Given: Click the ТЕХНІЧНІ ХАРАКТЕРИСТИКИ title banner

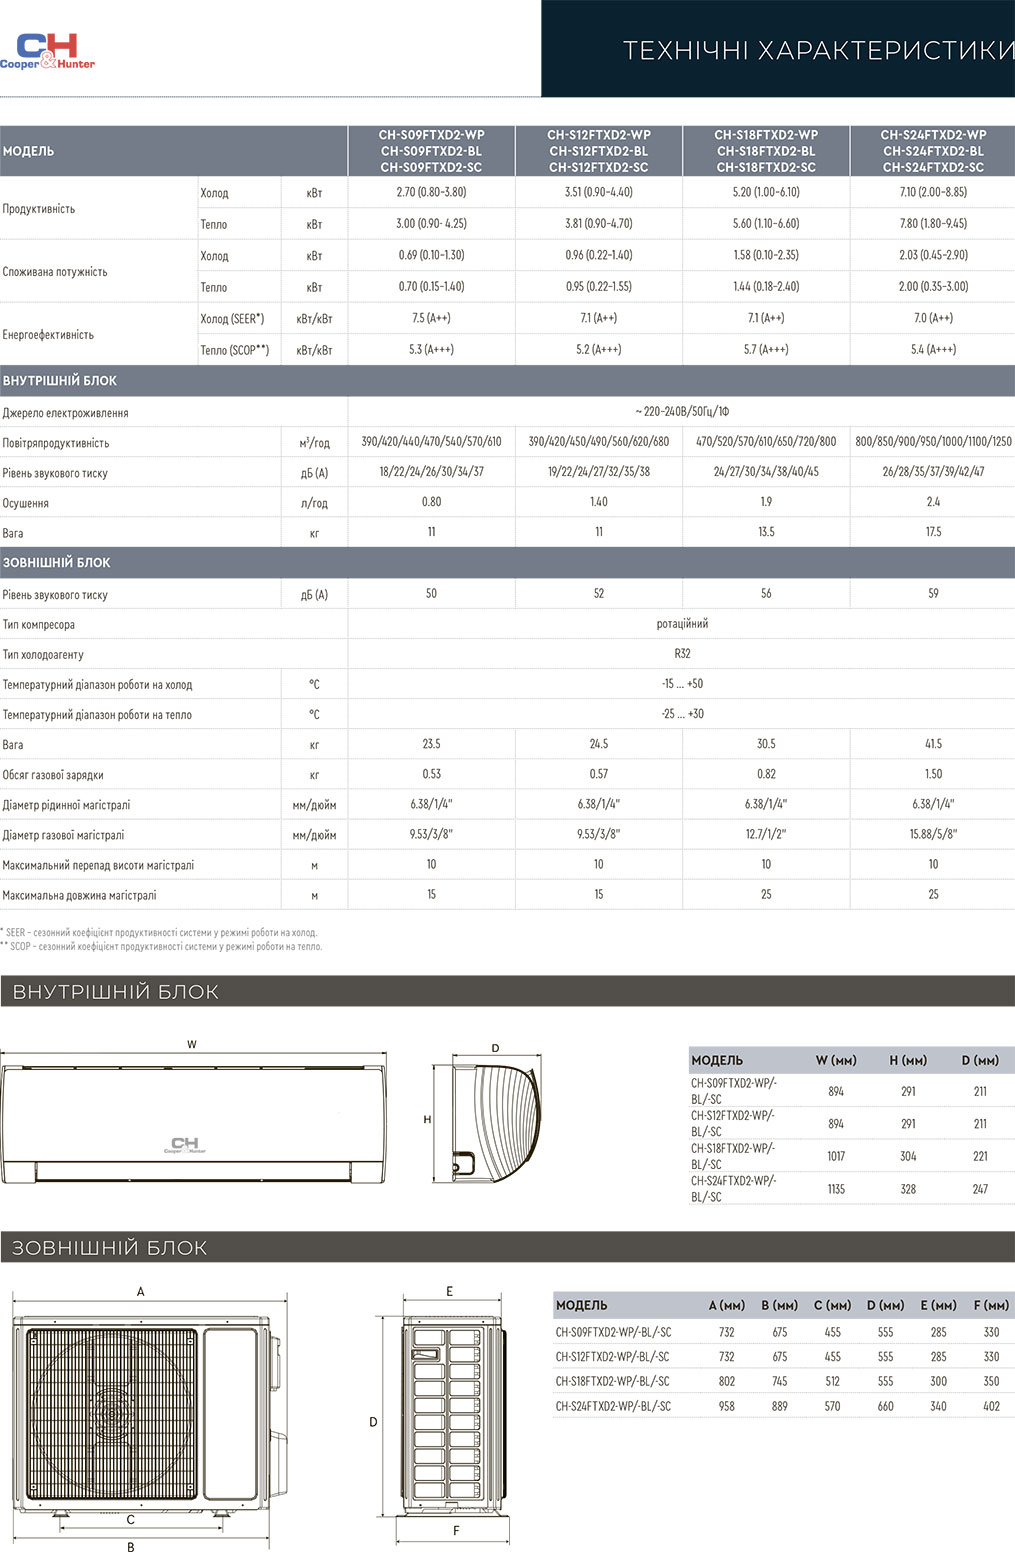Looking at the screenshot, I should pyautogui.click(x=817, y=50).
